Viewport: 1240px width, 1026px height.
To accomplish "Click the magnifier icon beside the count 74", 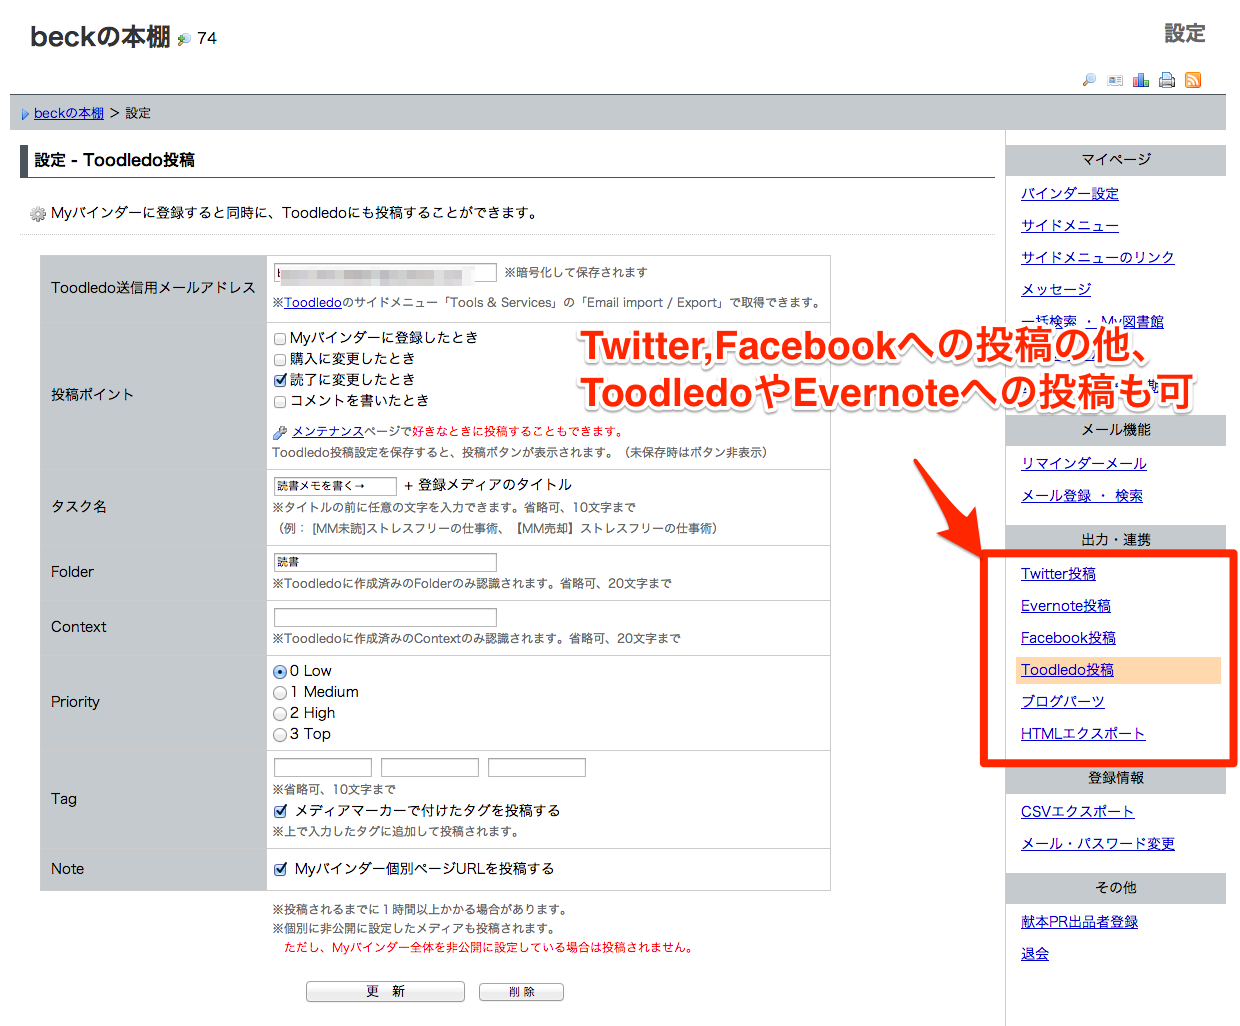I will click(x=184, y=39).
